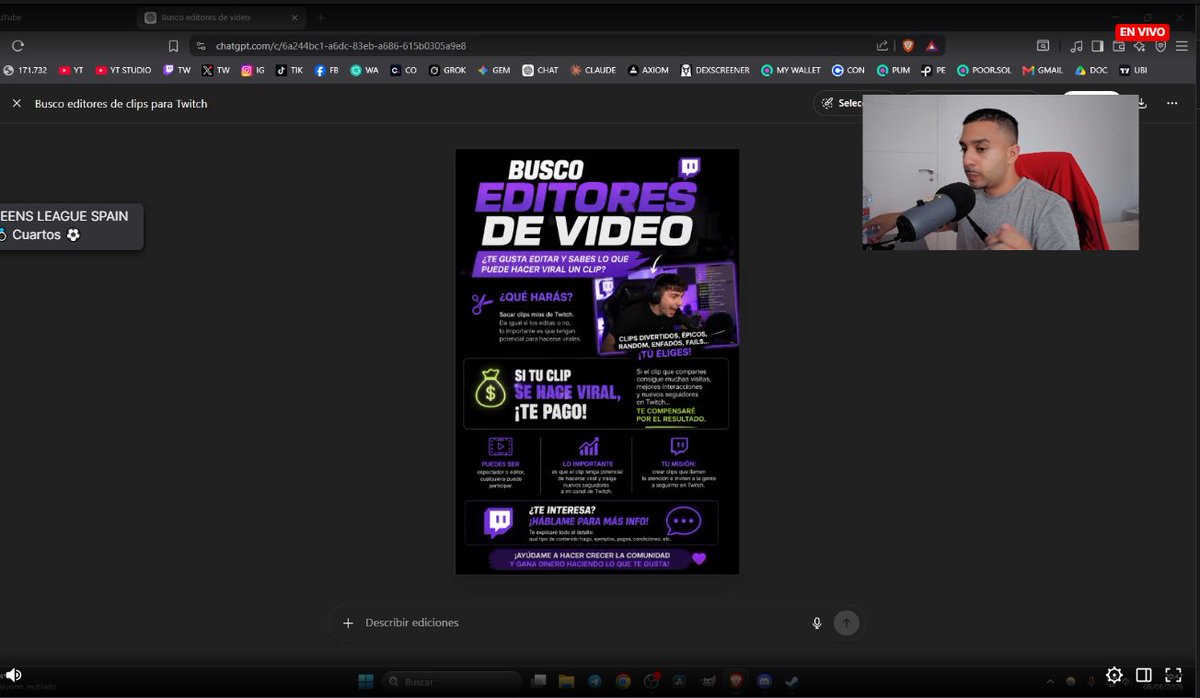The height and width of the screenshot is (698, 1200).
Task: Open File Explorer from the taskbar
Action: (x=566, y=681)
